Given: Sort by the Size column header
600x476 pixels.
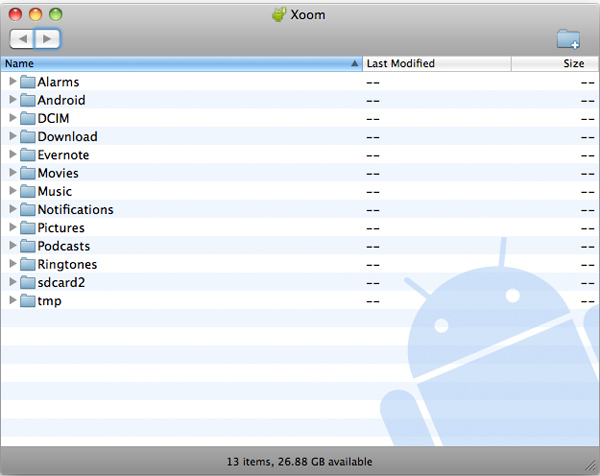Looking at the screenshot, I should tap(555, 64).
